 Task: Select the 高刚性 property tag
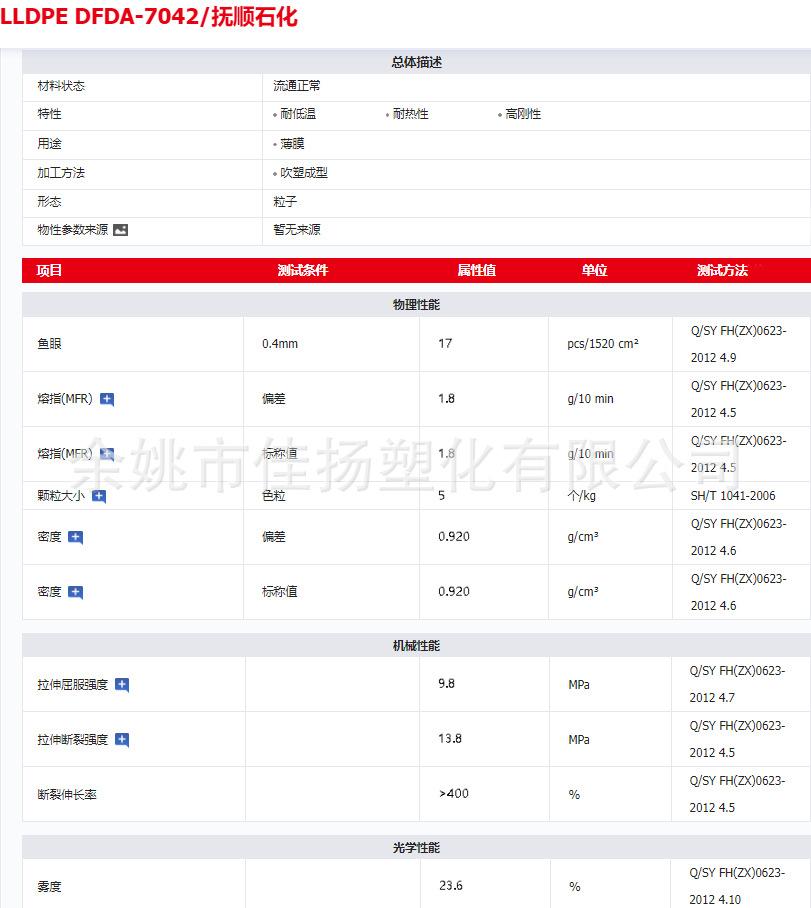[522, 114]
